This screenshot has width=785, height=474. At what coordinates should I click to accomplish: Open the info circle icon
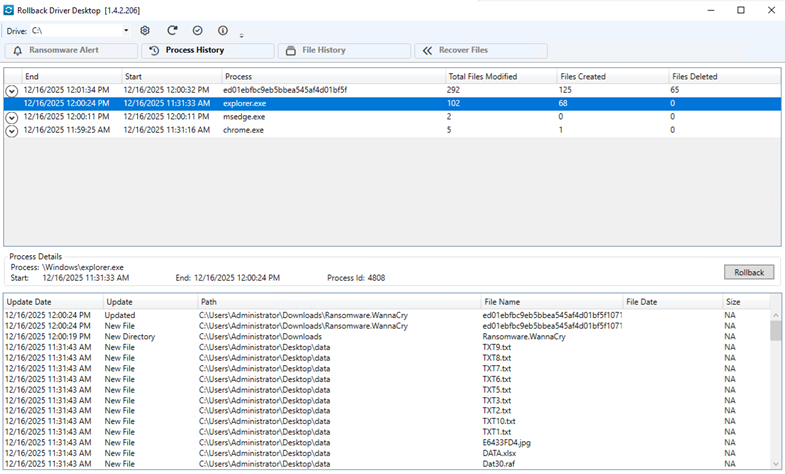(x=222, y=31)
